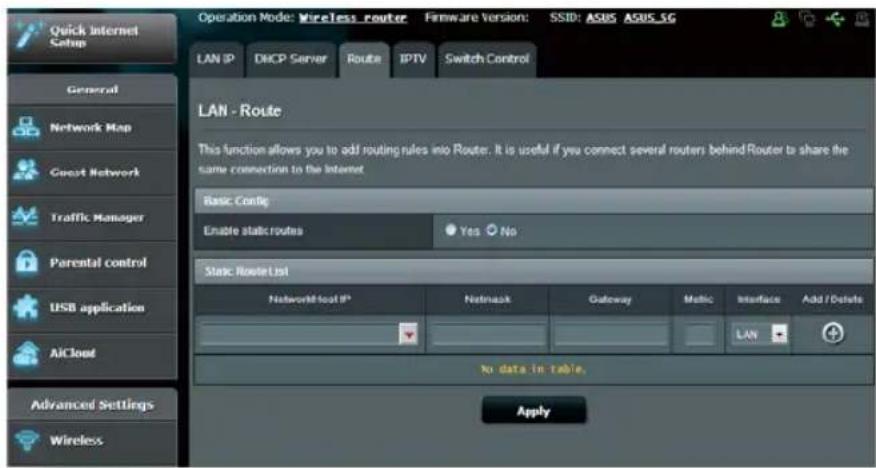Click the USB application puzzle icon
This screenshot has width=876, height=468.
(x=26, y=308)
